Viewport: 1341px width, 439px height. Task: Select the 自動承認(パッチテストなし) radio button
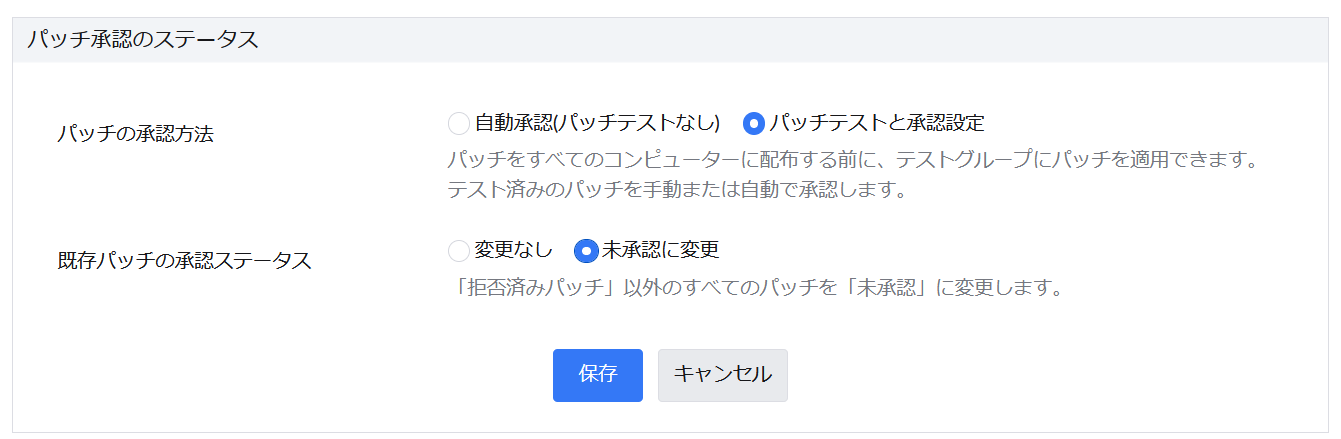point(459,124)
